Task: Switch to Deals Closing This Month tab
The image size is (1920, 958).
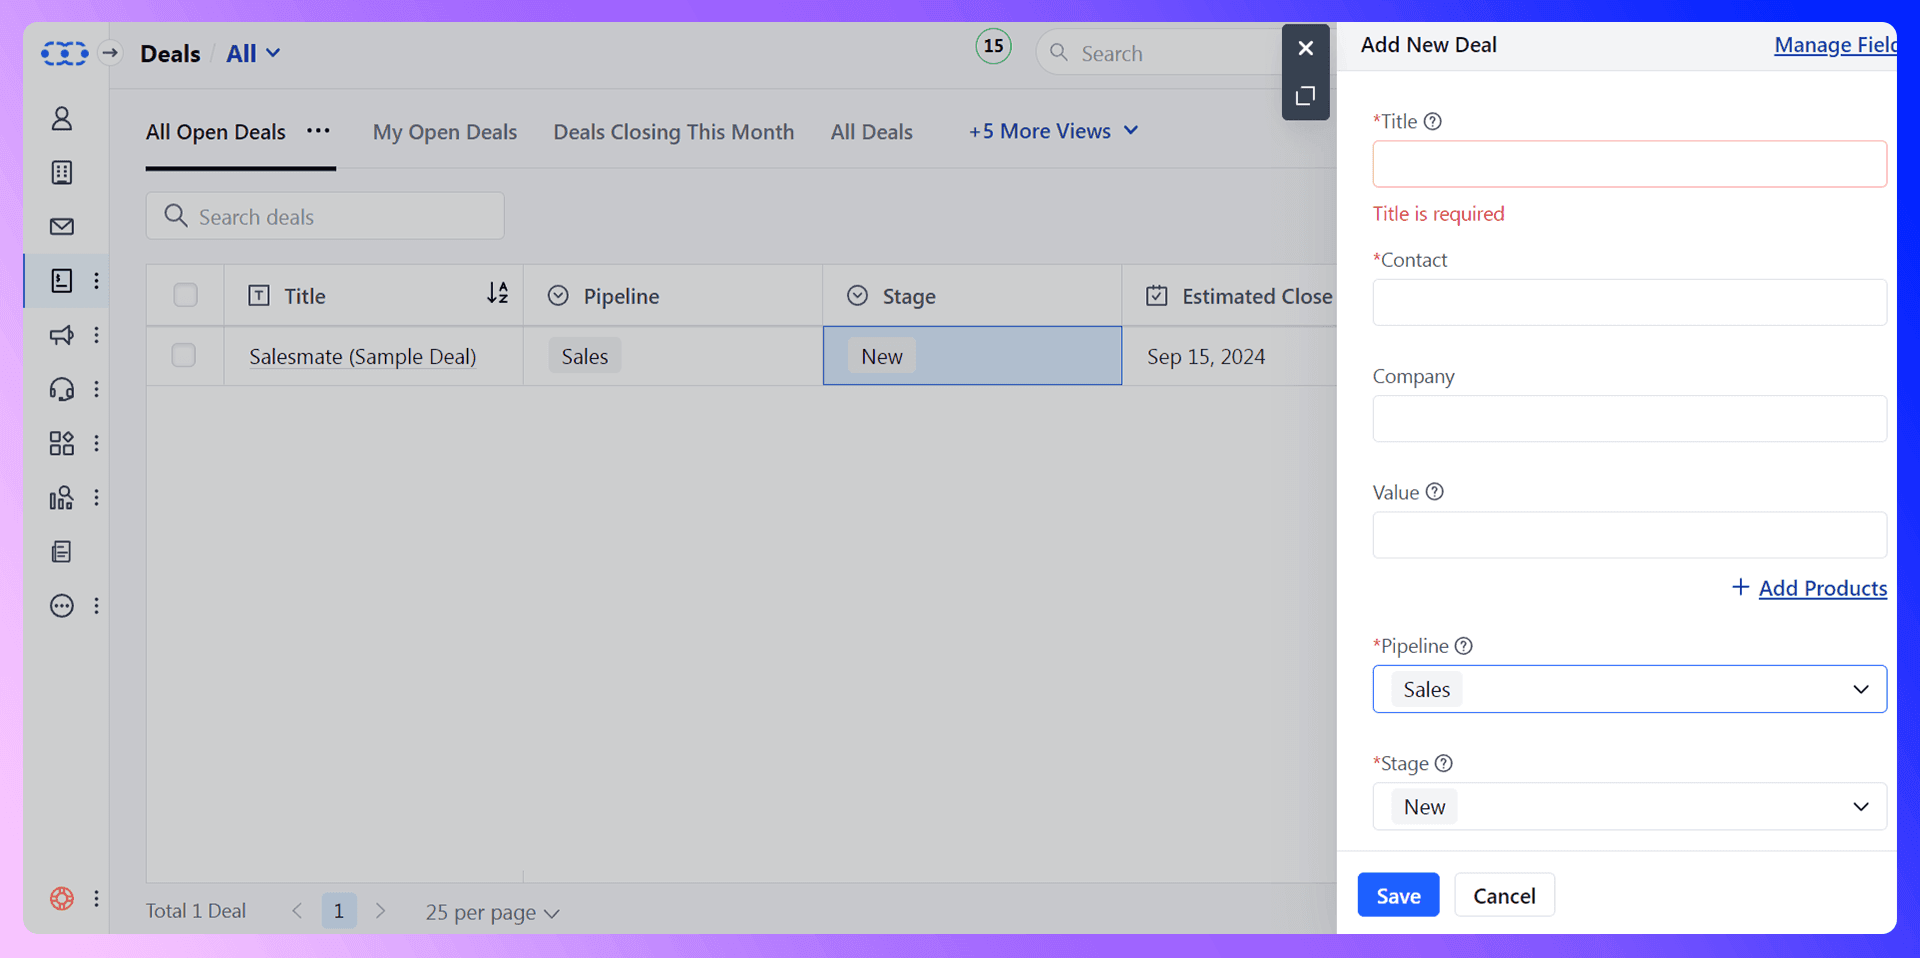Action: click(x=674, y=132)
